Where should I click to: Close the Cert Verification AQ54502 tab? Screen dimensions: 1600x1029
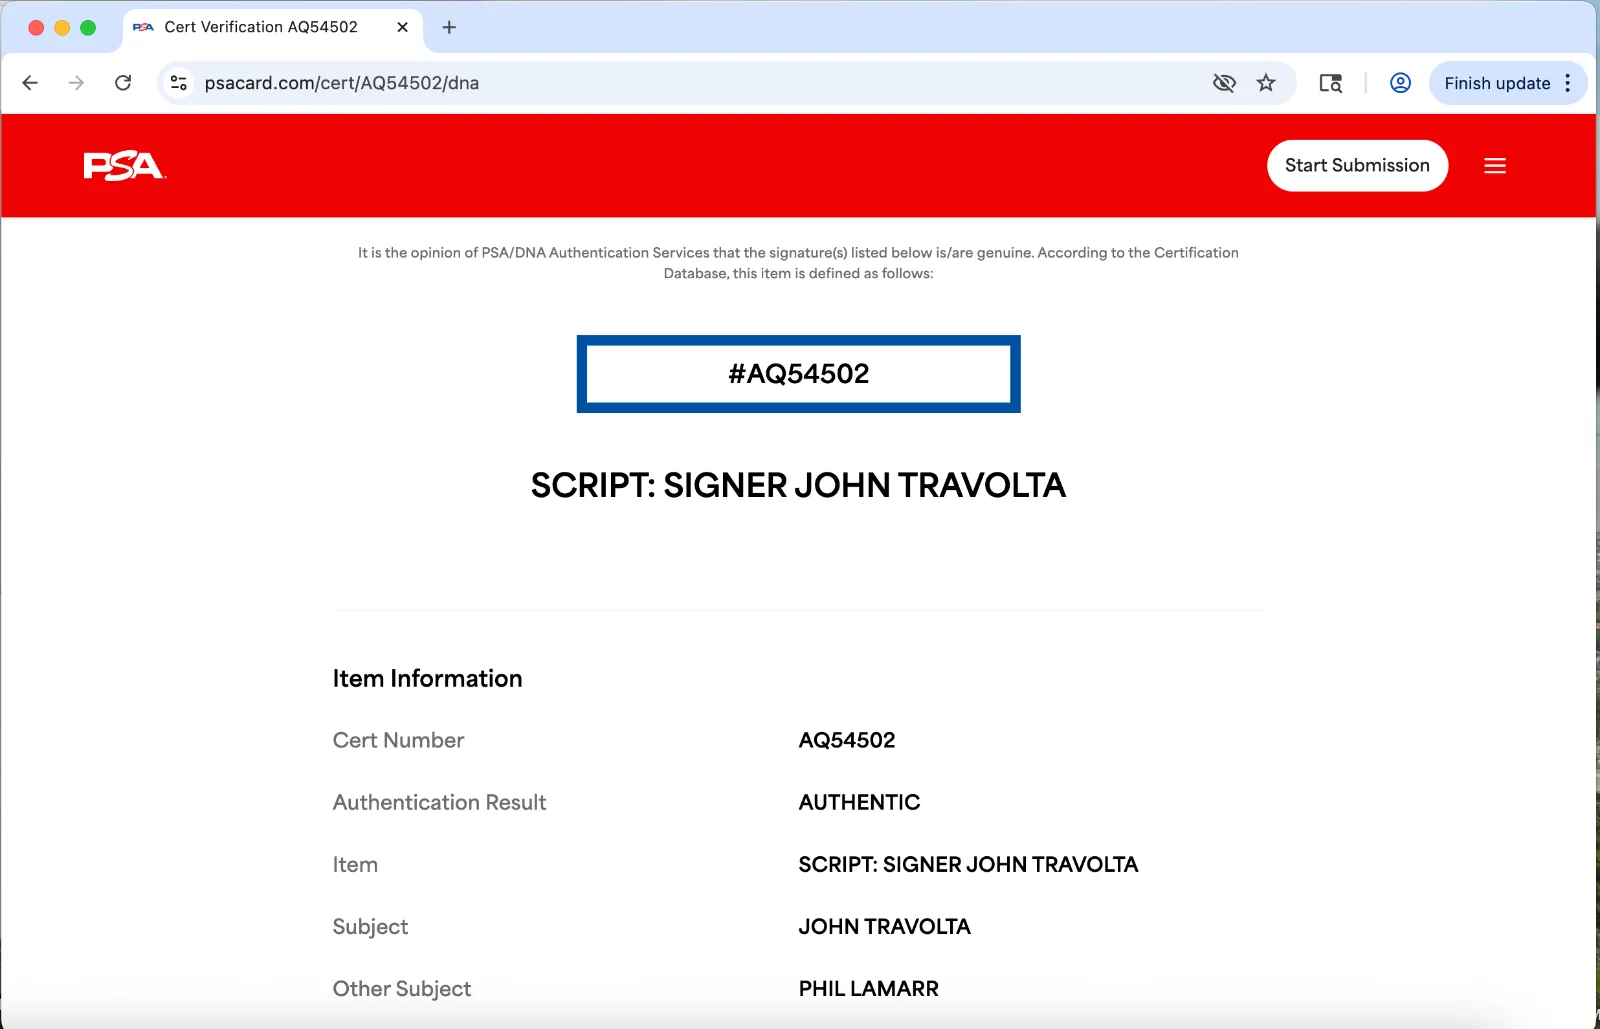pos(402,27)
